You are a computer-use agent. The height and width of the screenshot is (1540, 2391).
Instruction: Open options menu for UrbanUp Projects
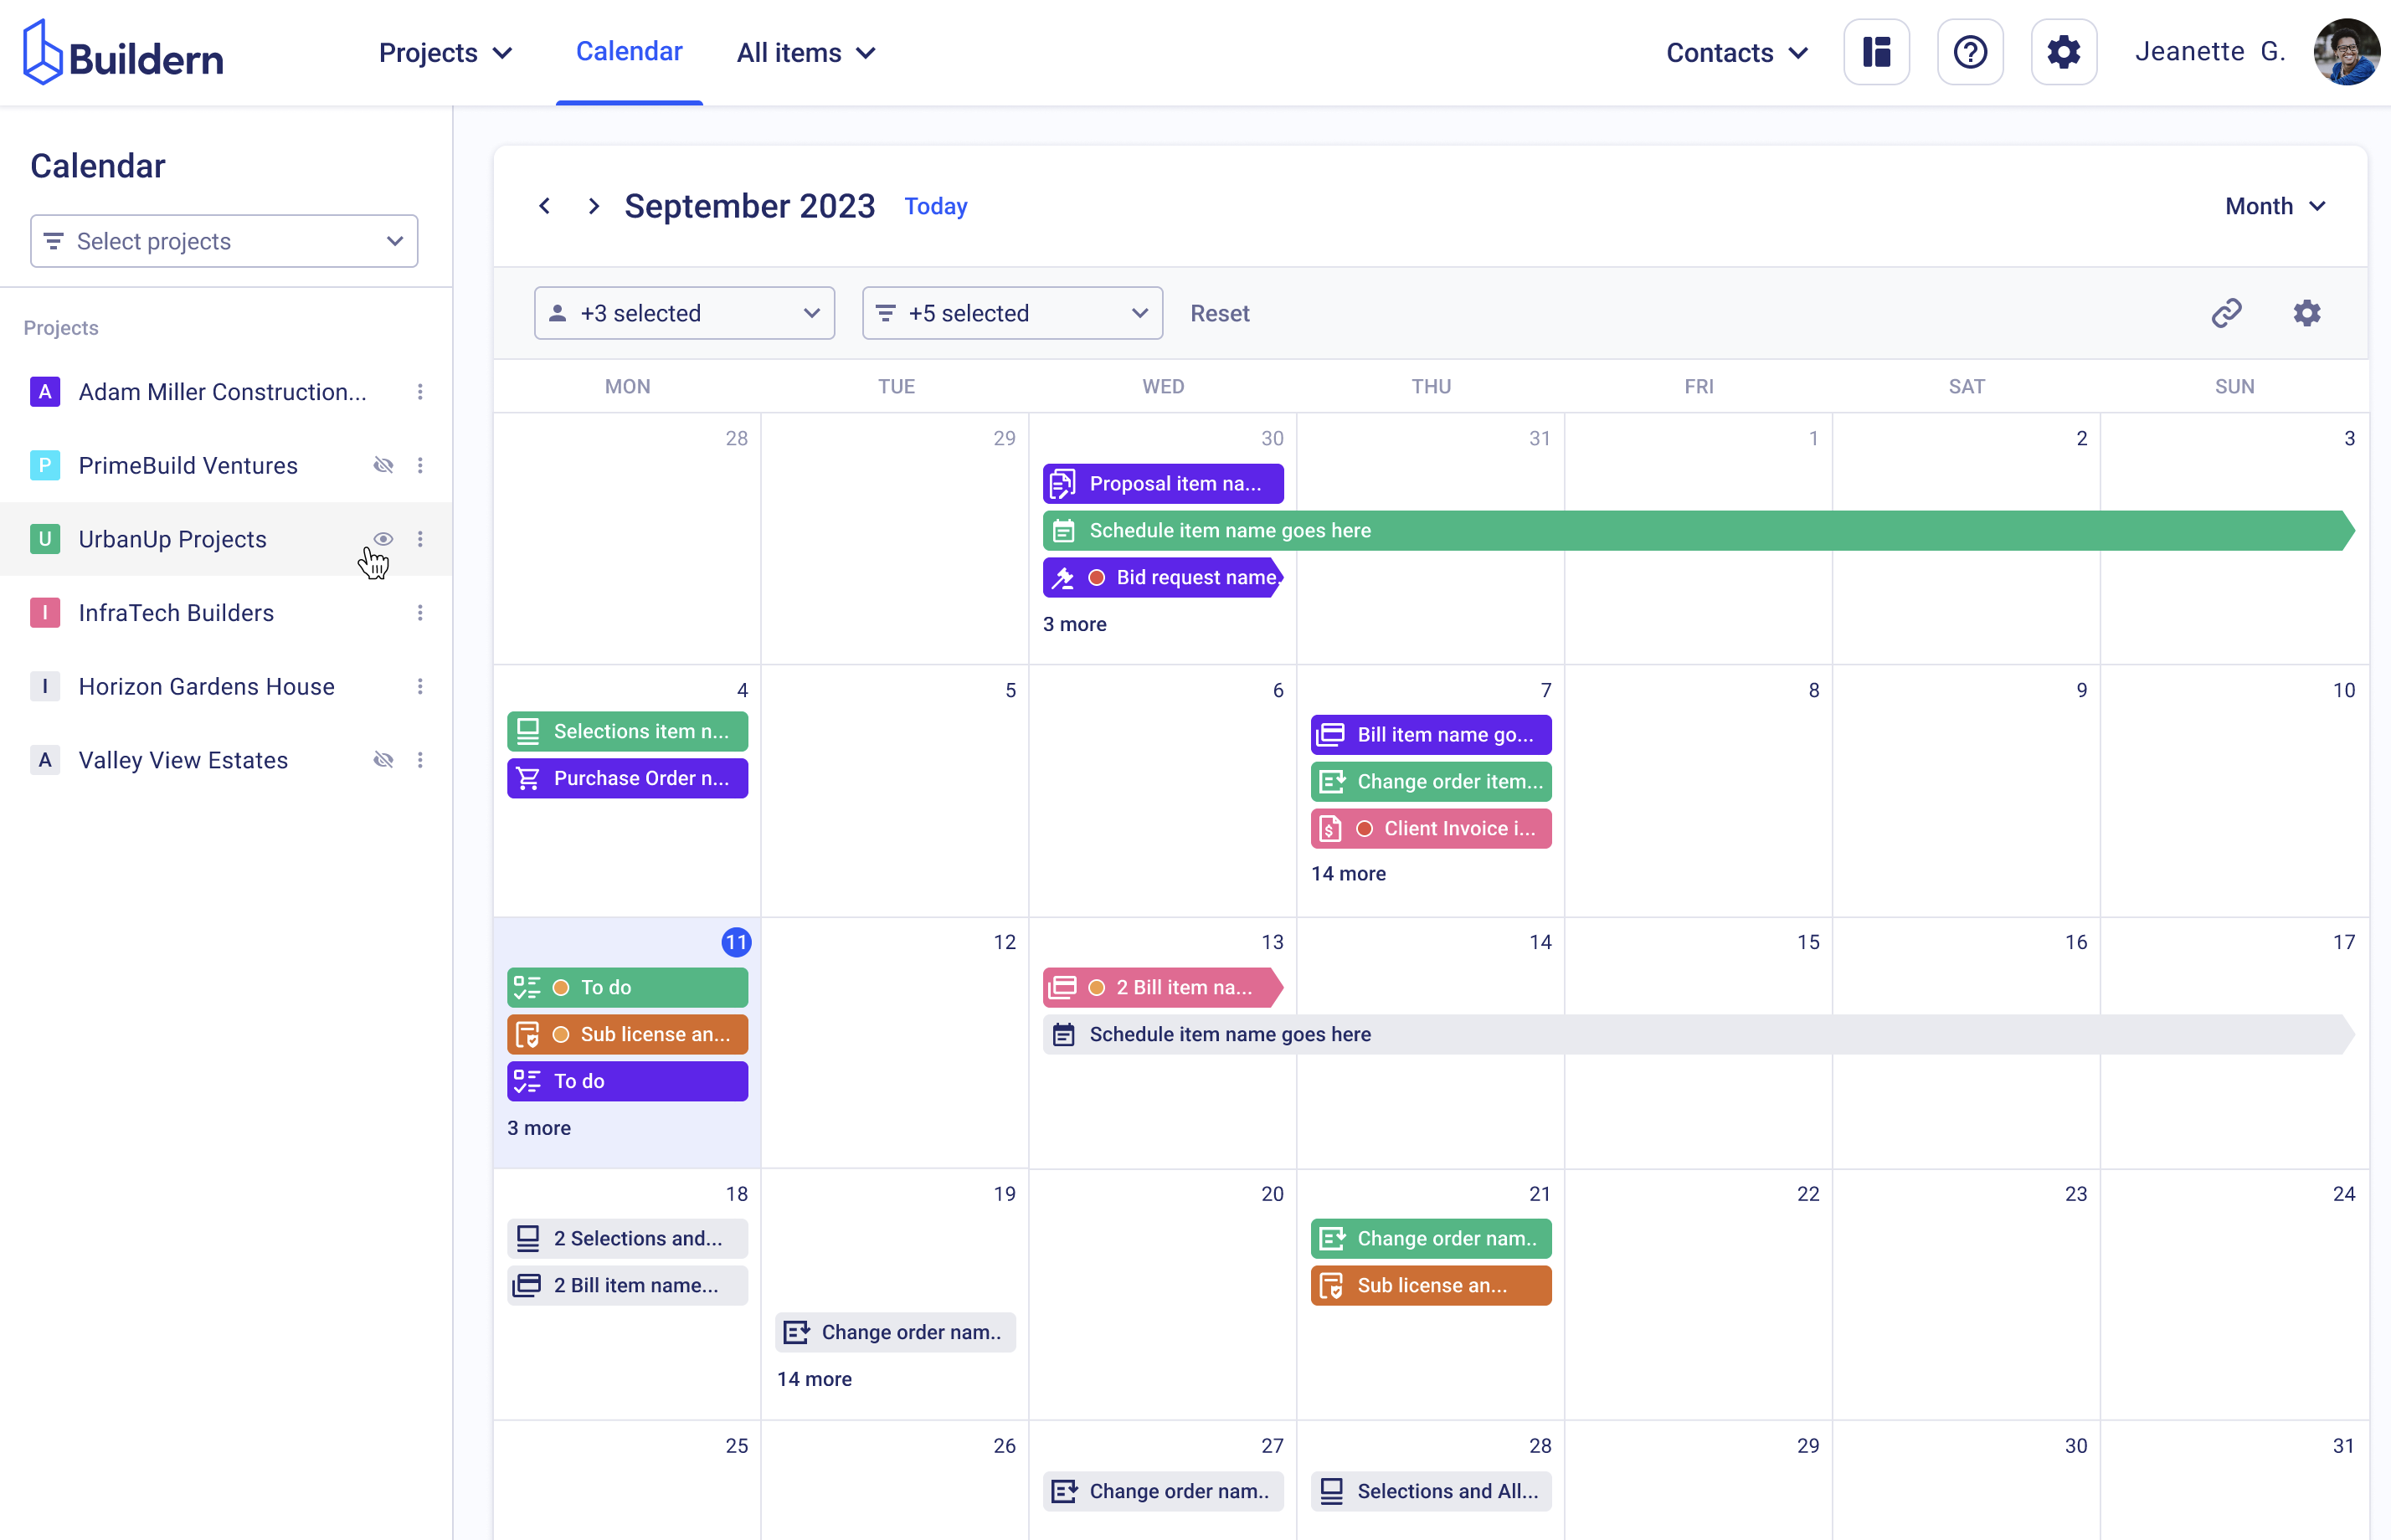420,539
